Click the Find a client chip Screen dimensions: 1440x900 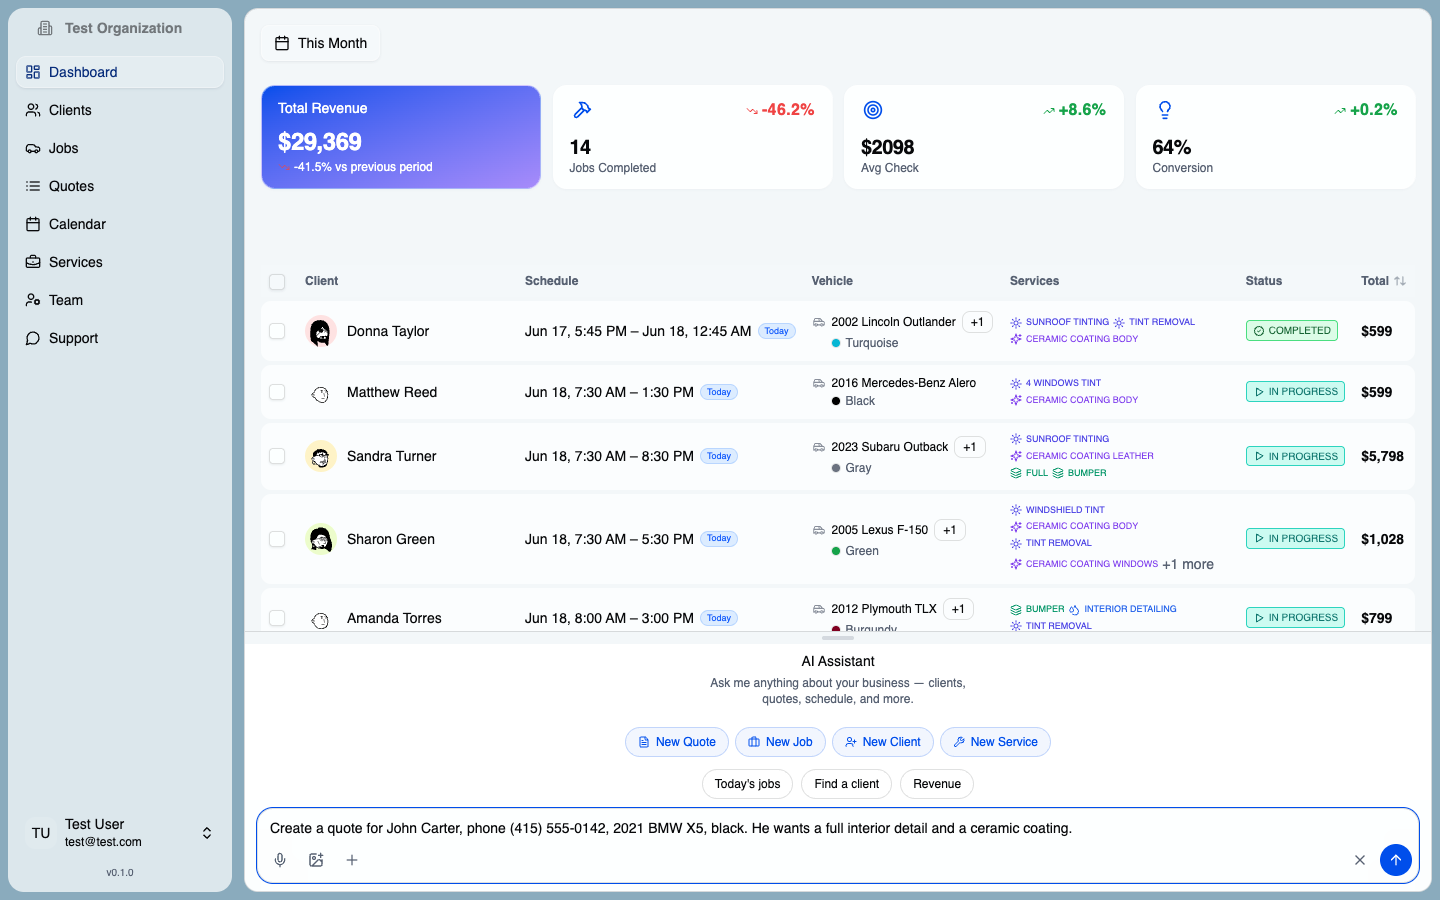pyautogui.click(x=846, y=784)
